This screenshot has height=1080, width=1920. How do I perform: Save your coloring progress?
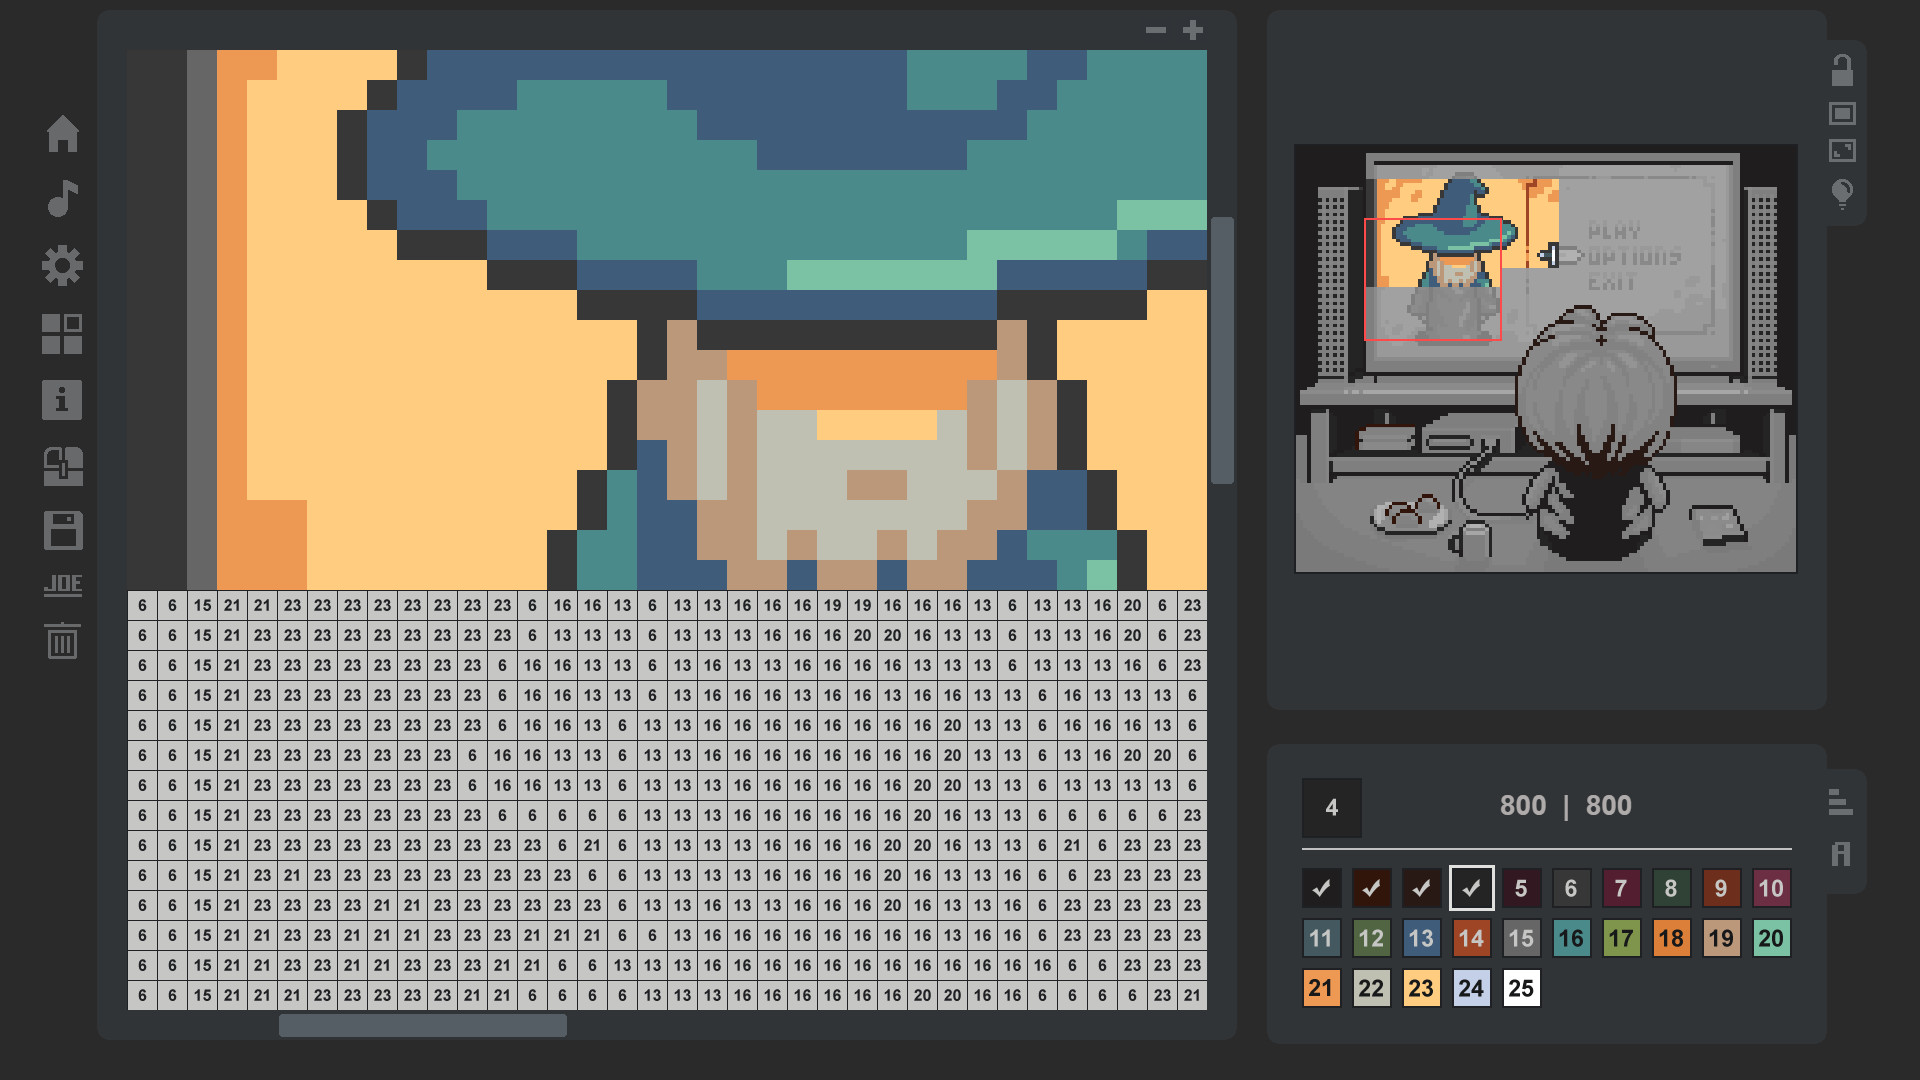pos(64,532)
